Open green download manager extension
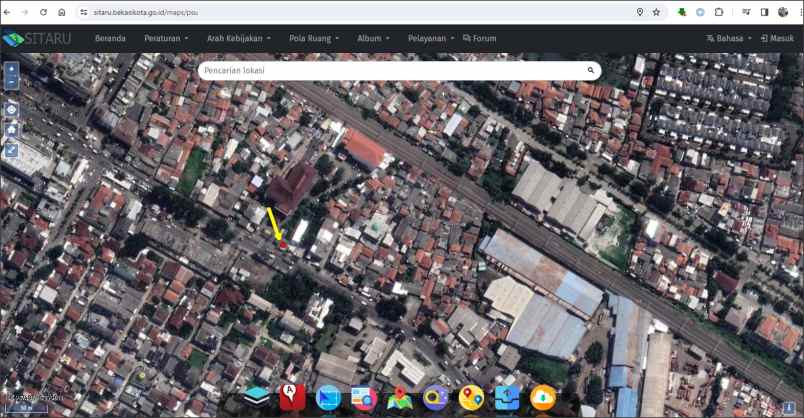The width and height of the screenshot is (804, 418). coord(681,12)
